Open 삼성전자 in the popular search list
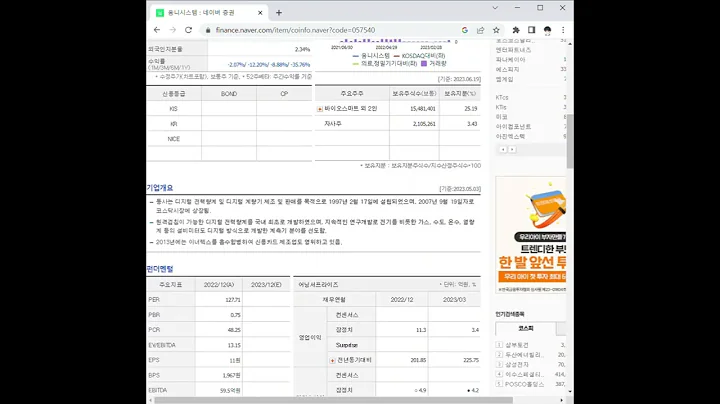Image resolution: width=720 pixels, height=404 pixels. coord(517,365)
